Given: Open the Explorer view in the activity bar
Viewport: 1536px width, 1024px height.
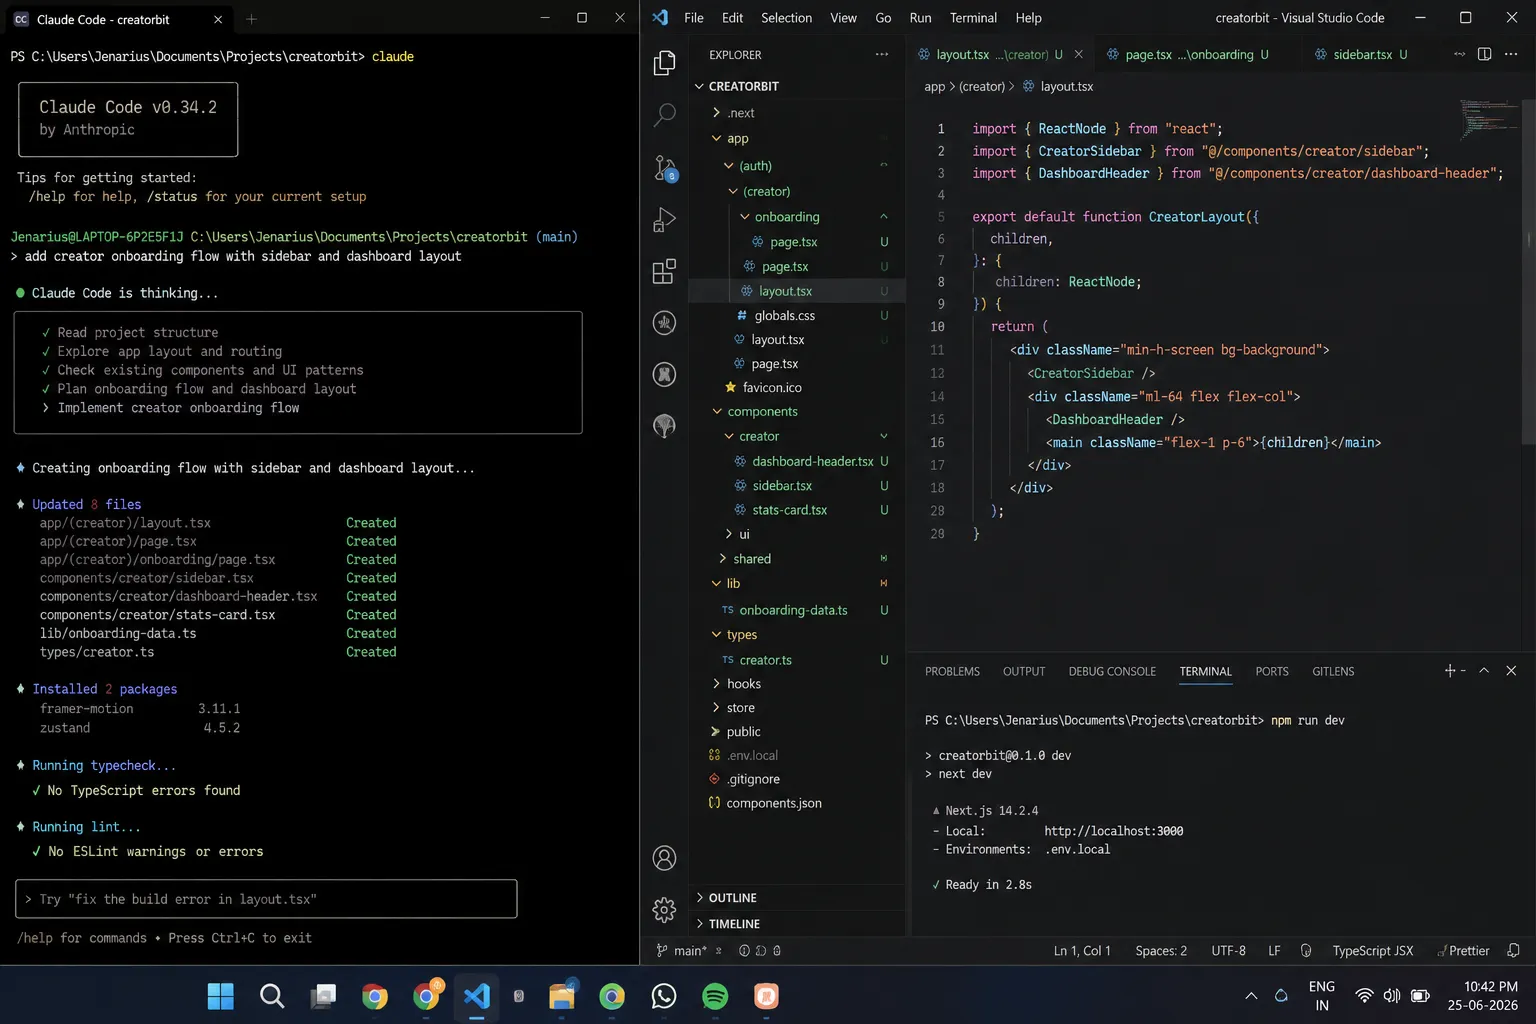Looking at the screenshot, I should pyautogui.click(x=664, y=63).
